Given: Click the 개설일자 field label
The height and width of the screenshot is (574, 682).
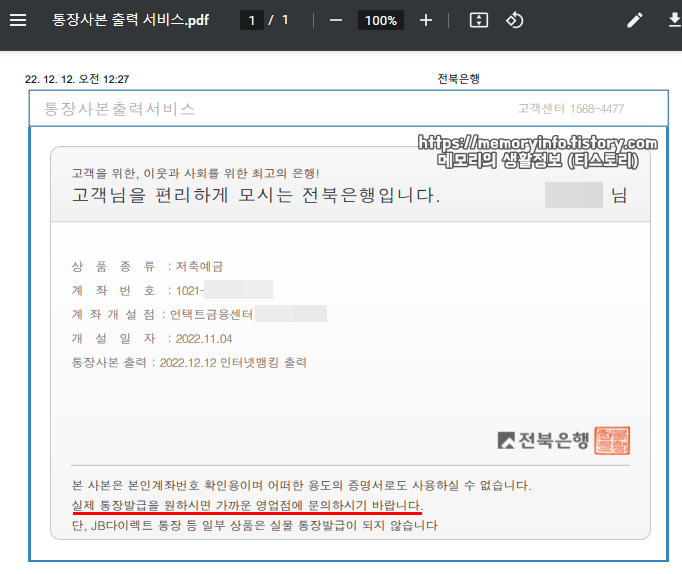Looking at the screenshot, I should coord(114,338).
